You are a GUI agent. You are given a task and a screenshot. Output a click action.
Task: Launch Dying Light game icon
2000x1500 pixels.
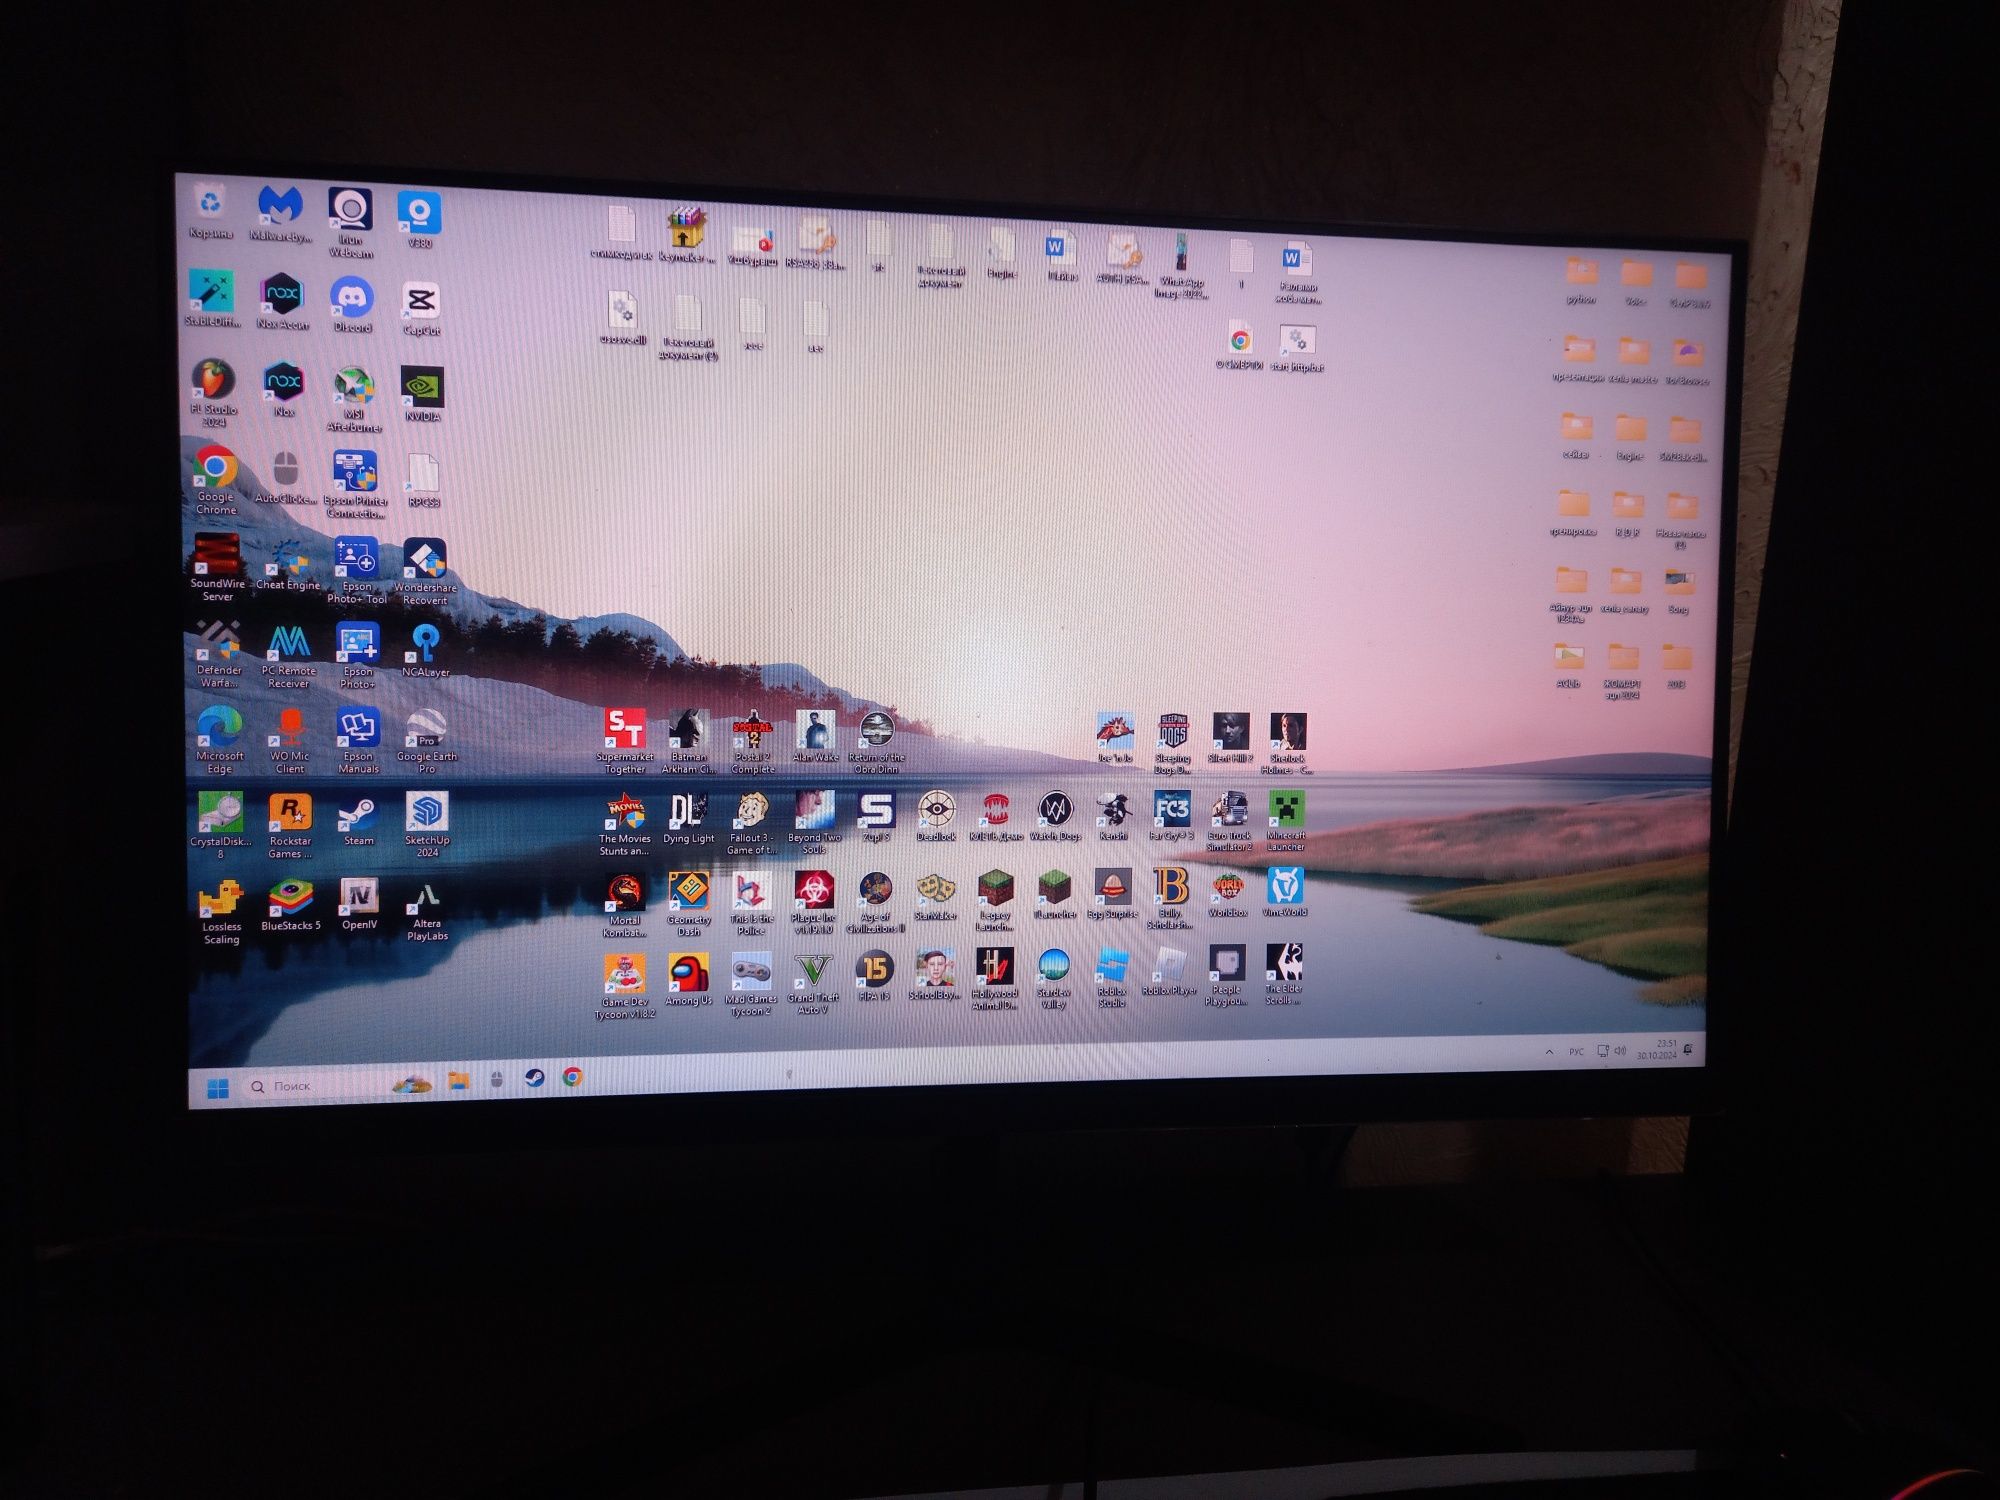pyautogui.click(x=688, y=819)
